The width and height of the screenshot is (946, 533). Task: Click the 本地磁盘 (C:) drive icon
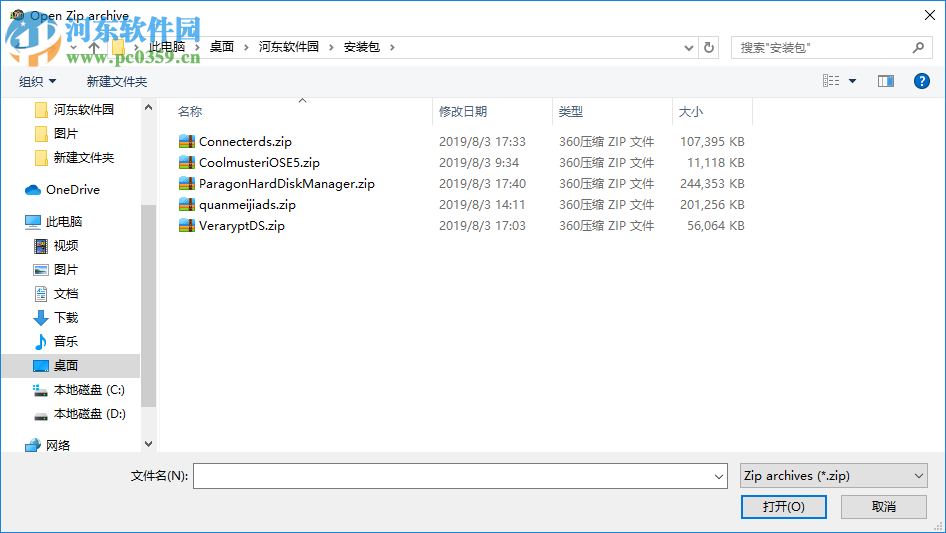(x=40, y=391)
